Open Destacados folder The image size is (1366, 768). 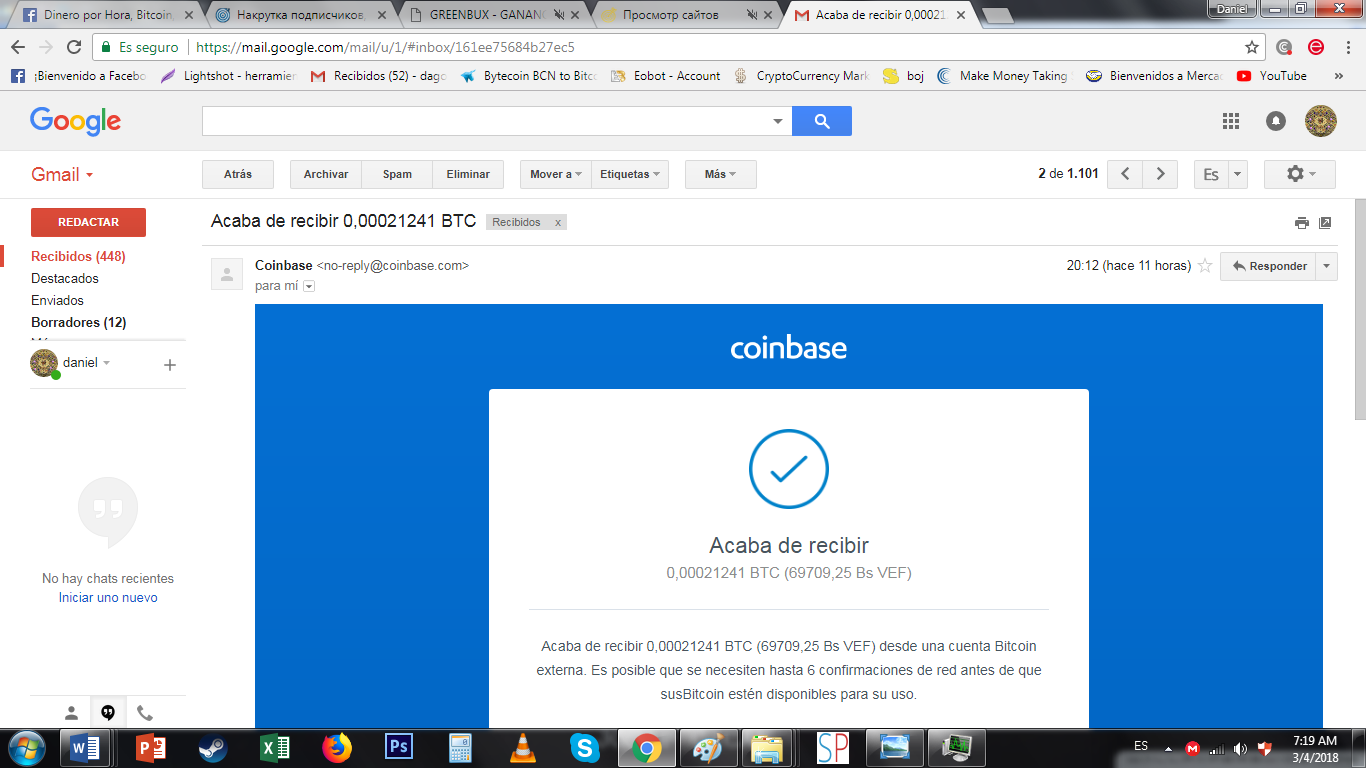pos(65,279)
